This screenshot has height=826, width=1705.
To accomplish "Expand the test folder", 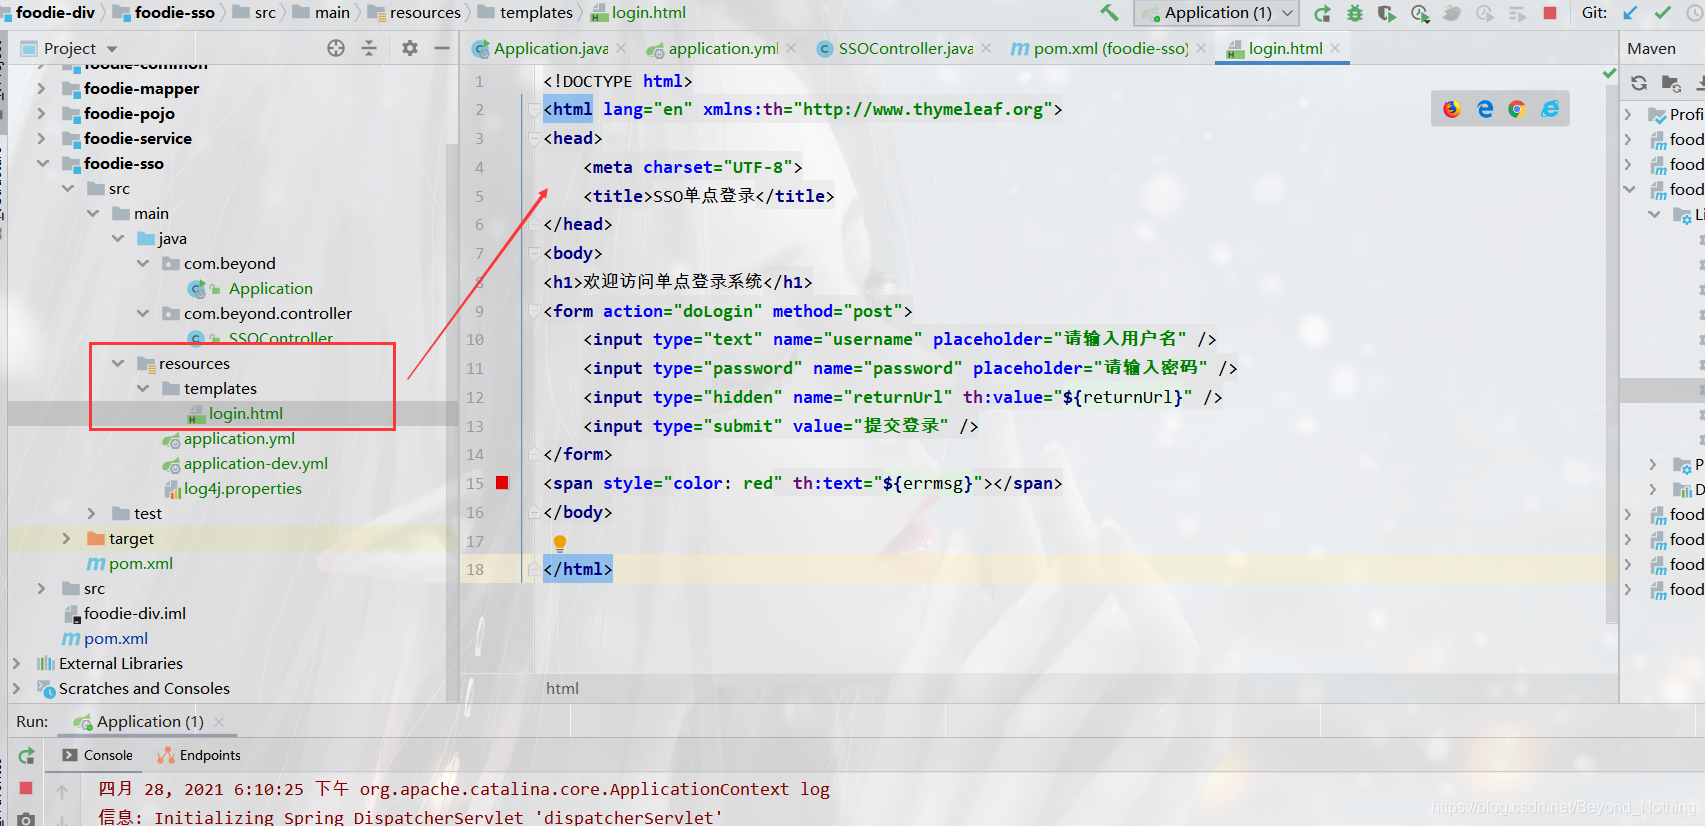I will [92, 513].
